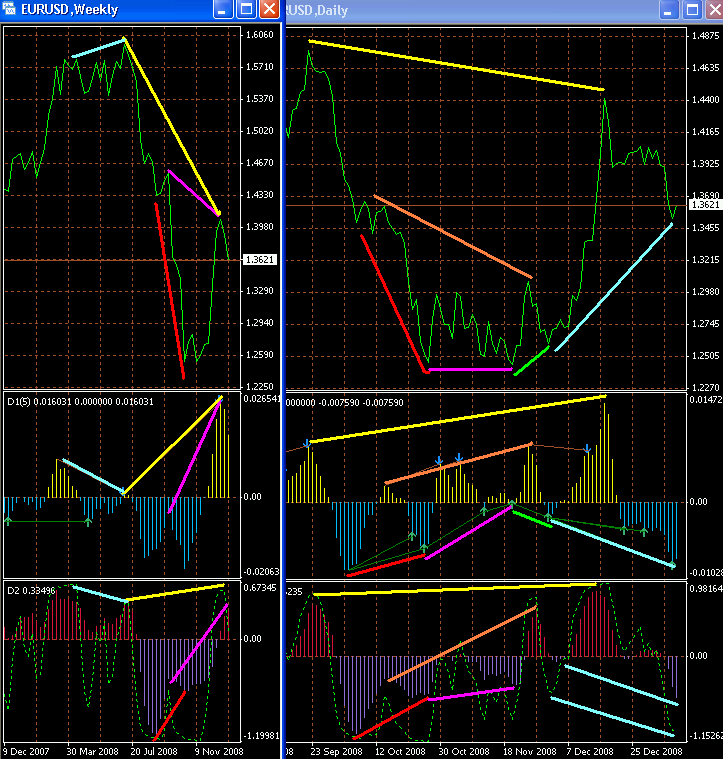This screenshot has height=759, width=723.
Task: Click the 25 Dec 2008 date label
Action: point(656,752)
